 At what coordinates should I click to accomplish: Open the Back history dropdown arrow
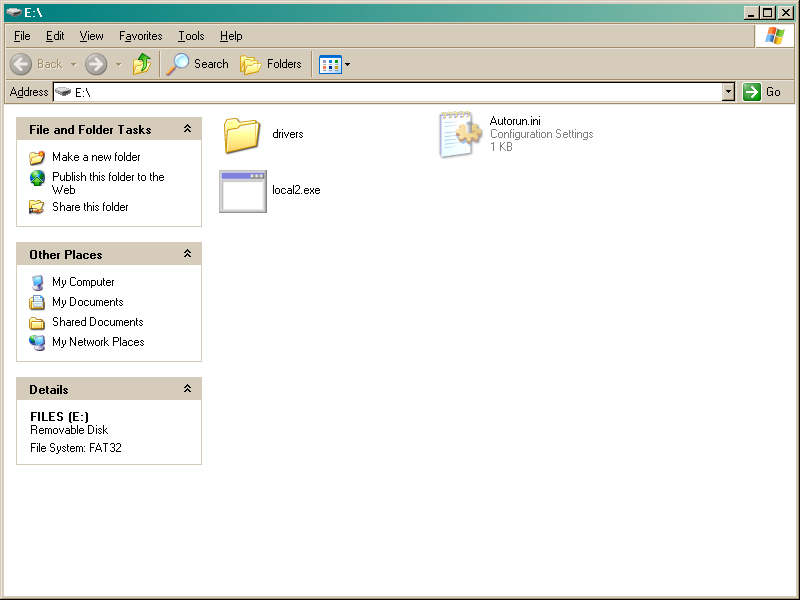pyautogui.click(x=73, y=64)
